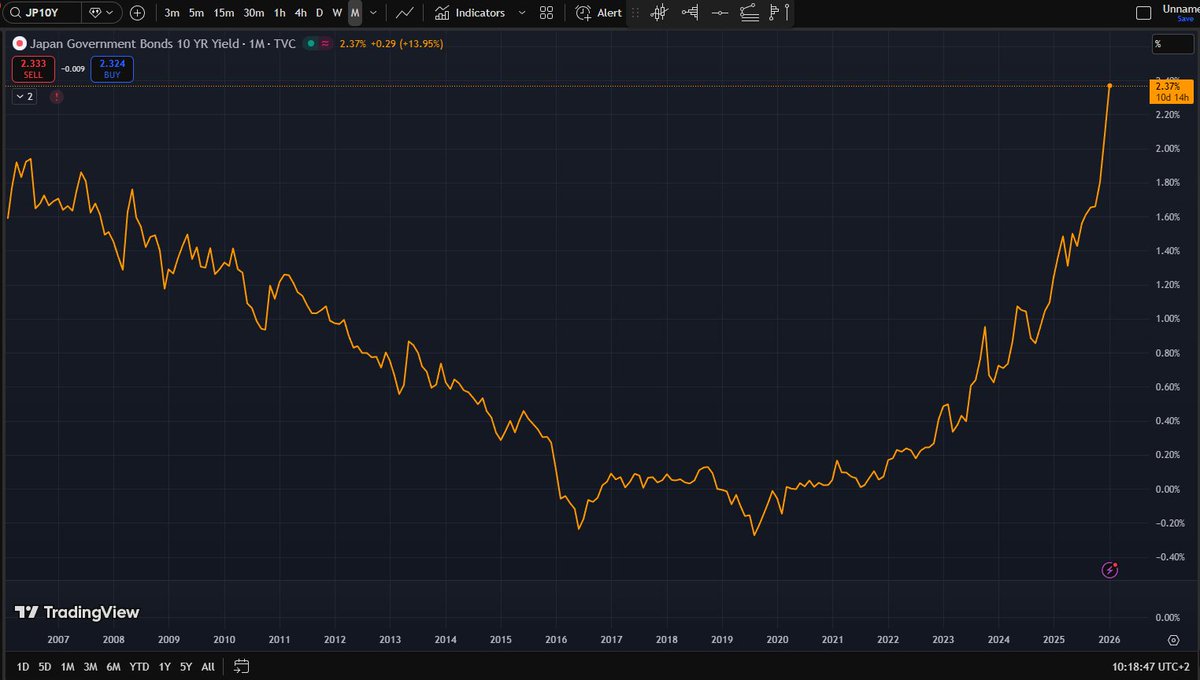Click the red error warning icon in legend
Viewport: 1200px width, 680px height.
56,97
